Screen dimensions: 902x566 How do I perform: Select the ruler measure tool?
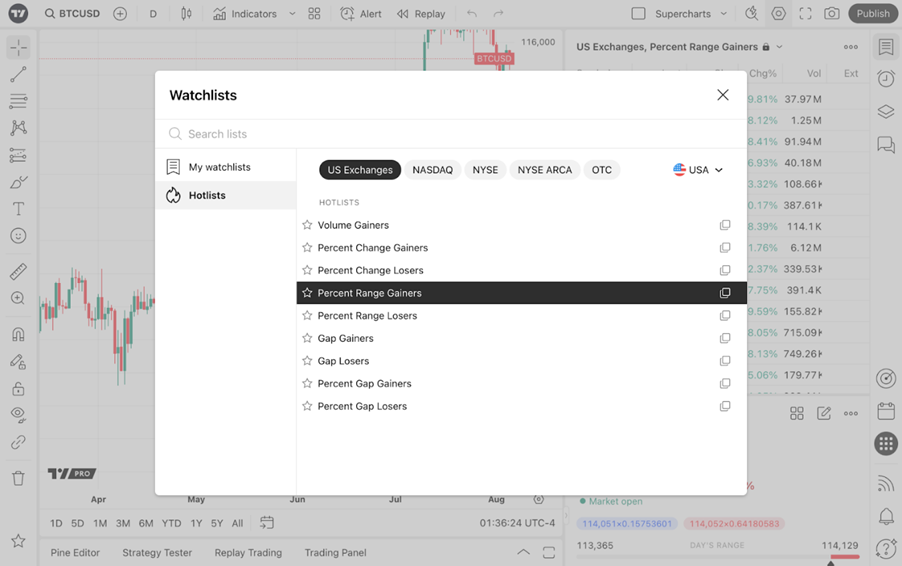18,271
